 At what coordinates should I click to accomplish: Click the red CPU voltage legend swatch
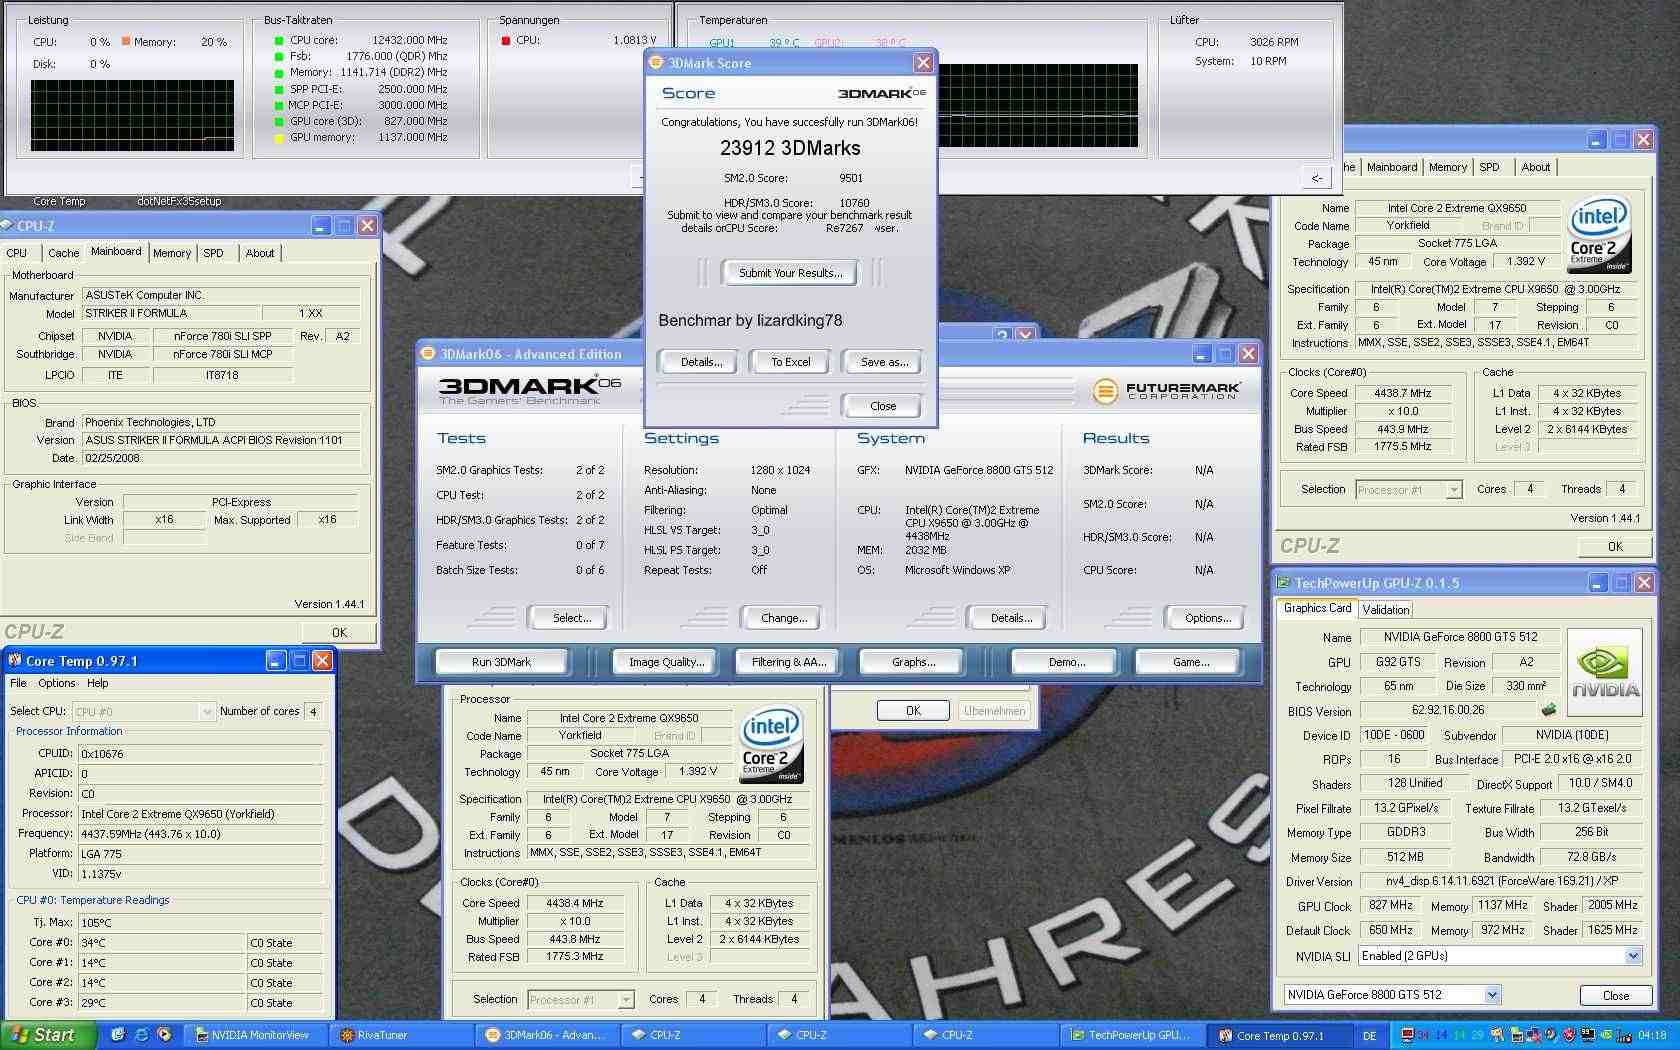[x=506, y=41]
